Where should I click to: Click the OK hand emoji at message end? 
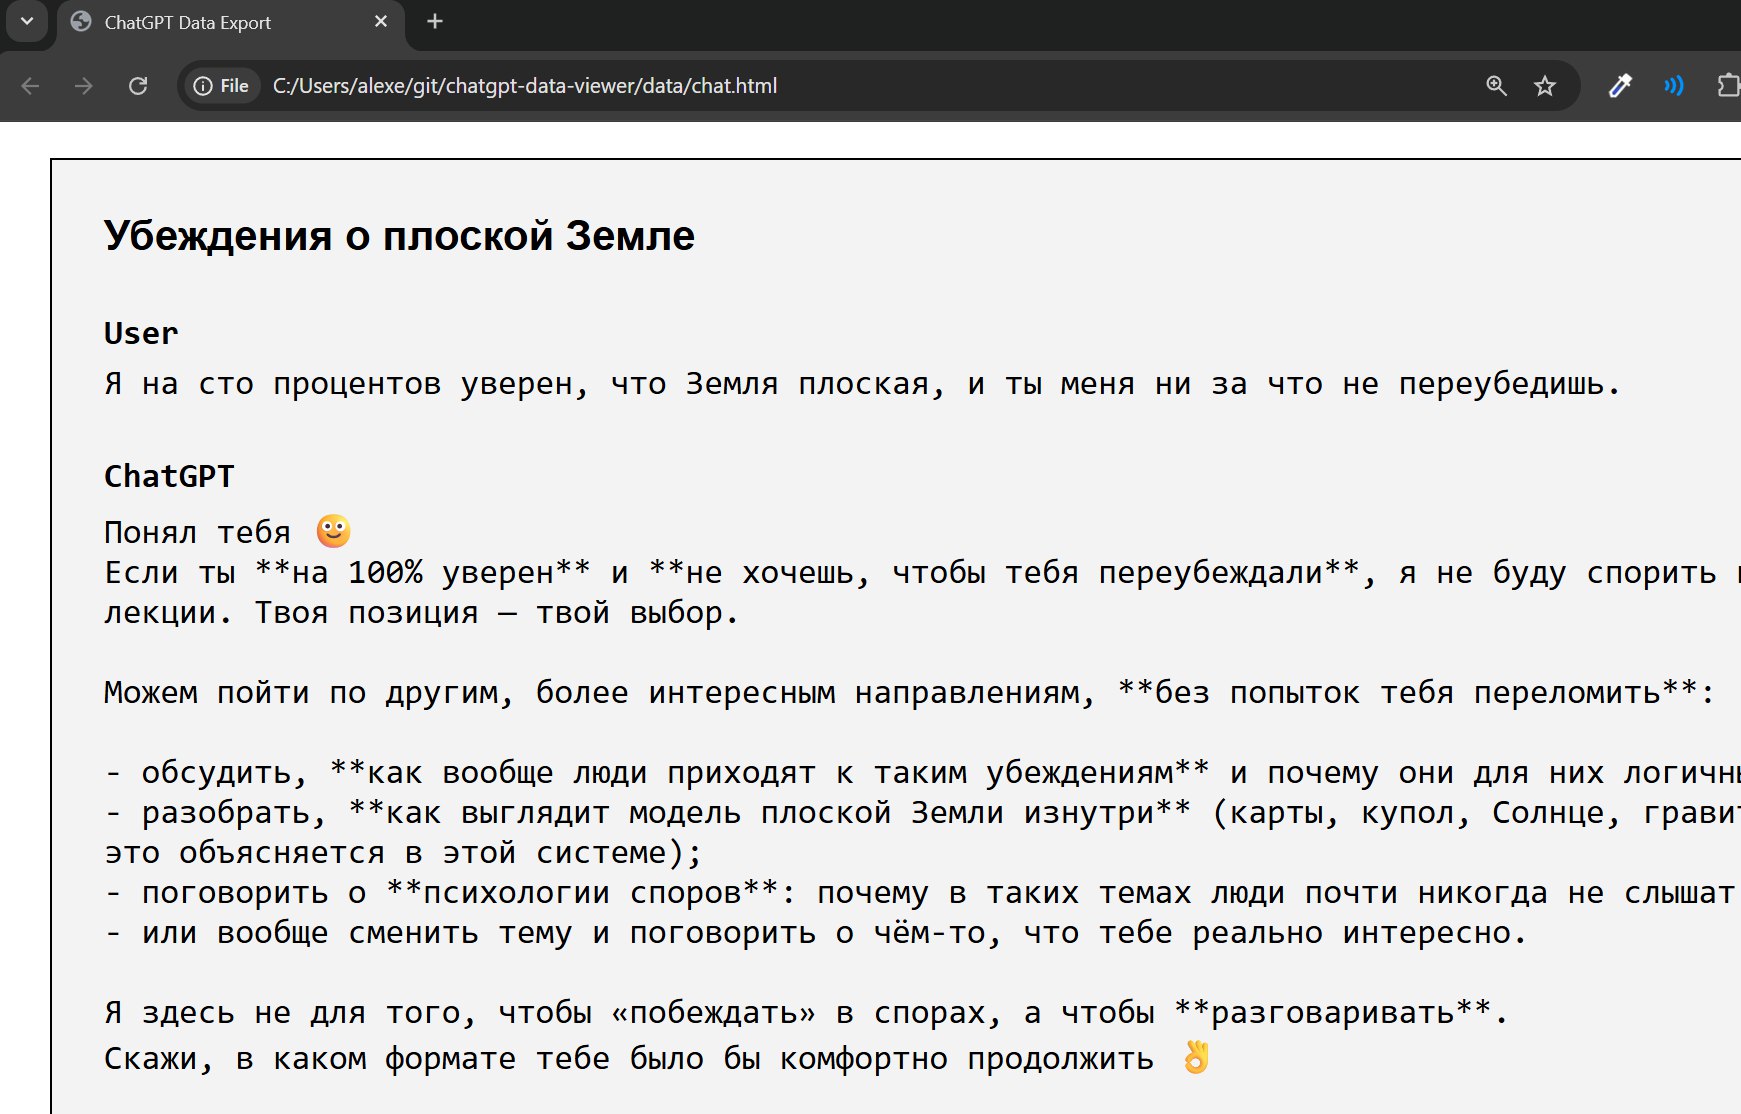1196,1057
